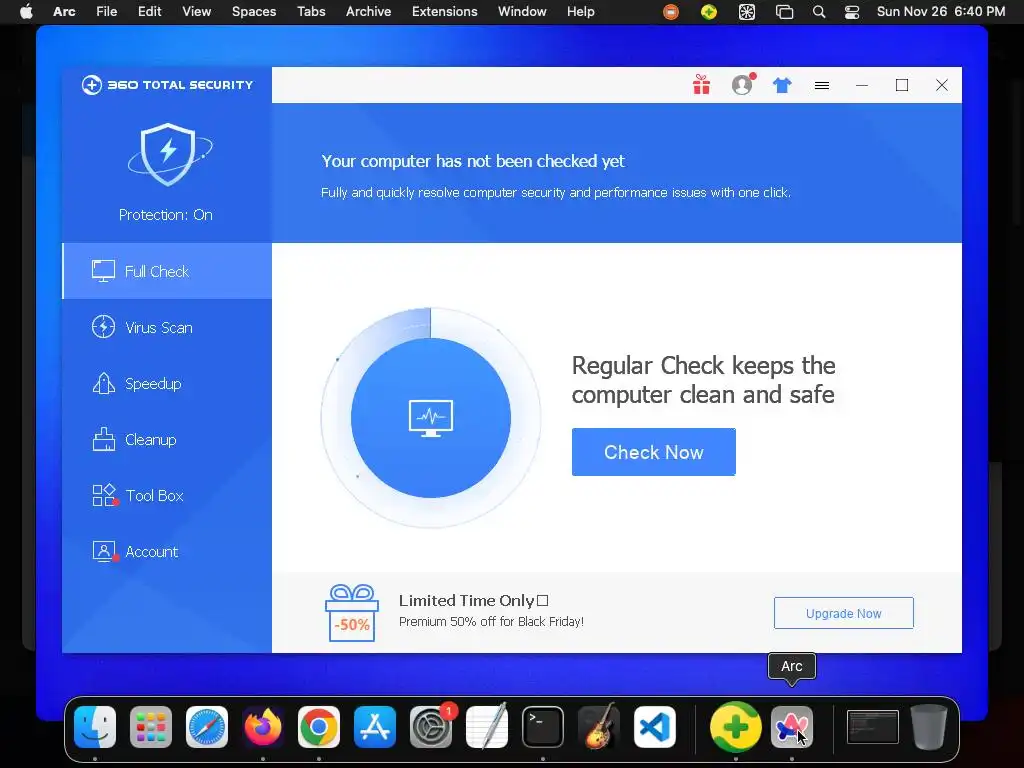Open Finder from the dock

click(95, 727)
